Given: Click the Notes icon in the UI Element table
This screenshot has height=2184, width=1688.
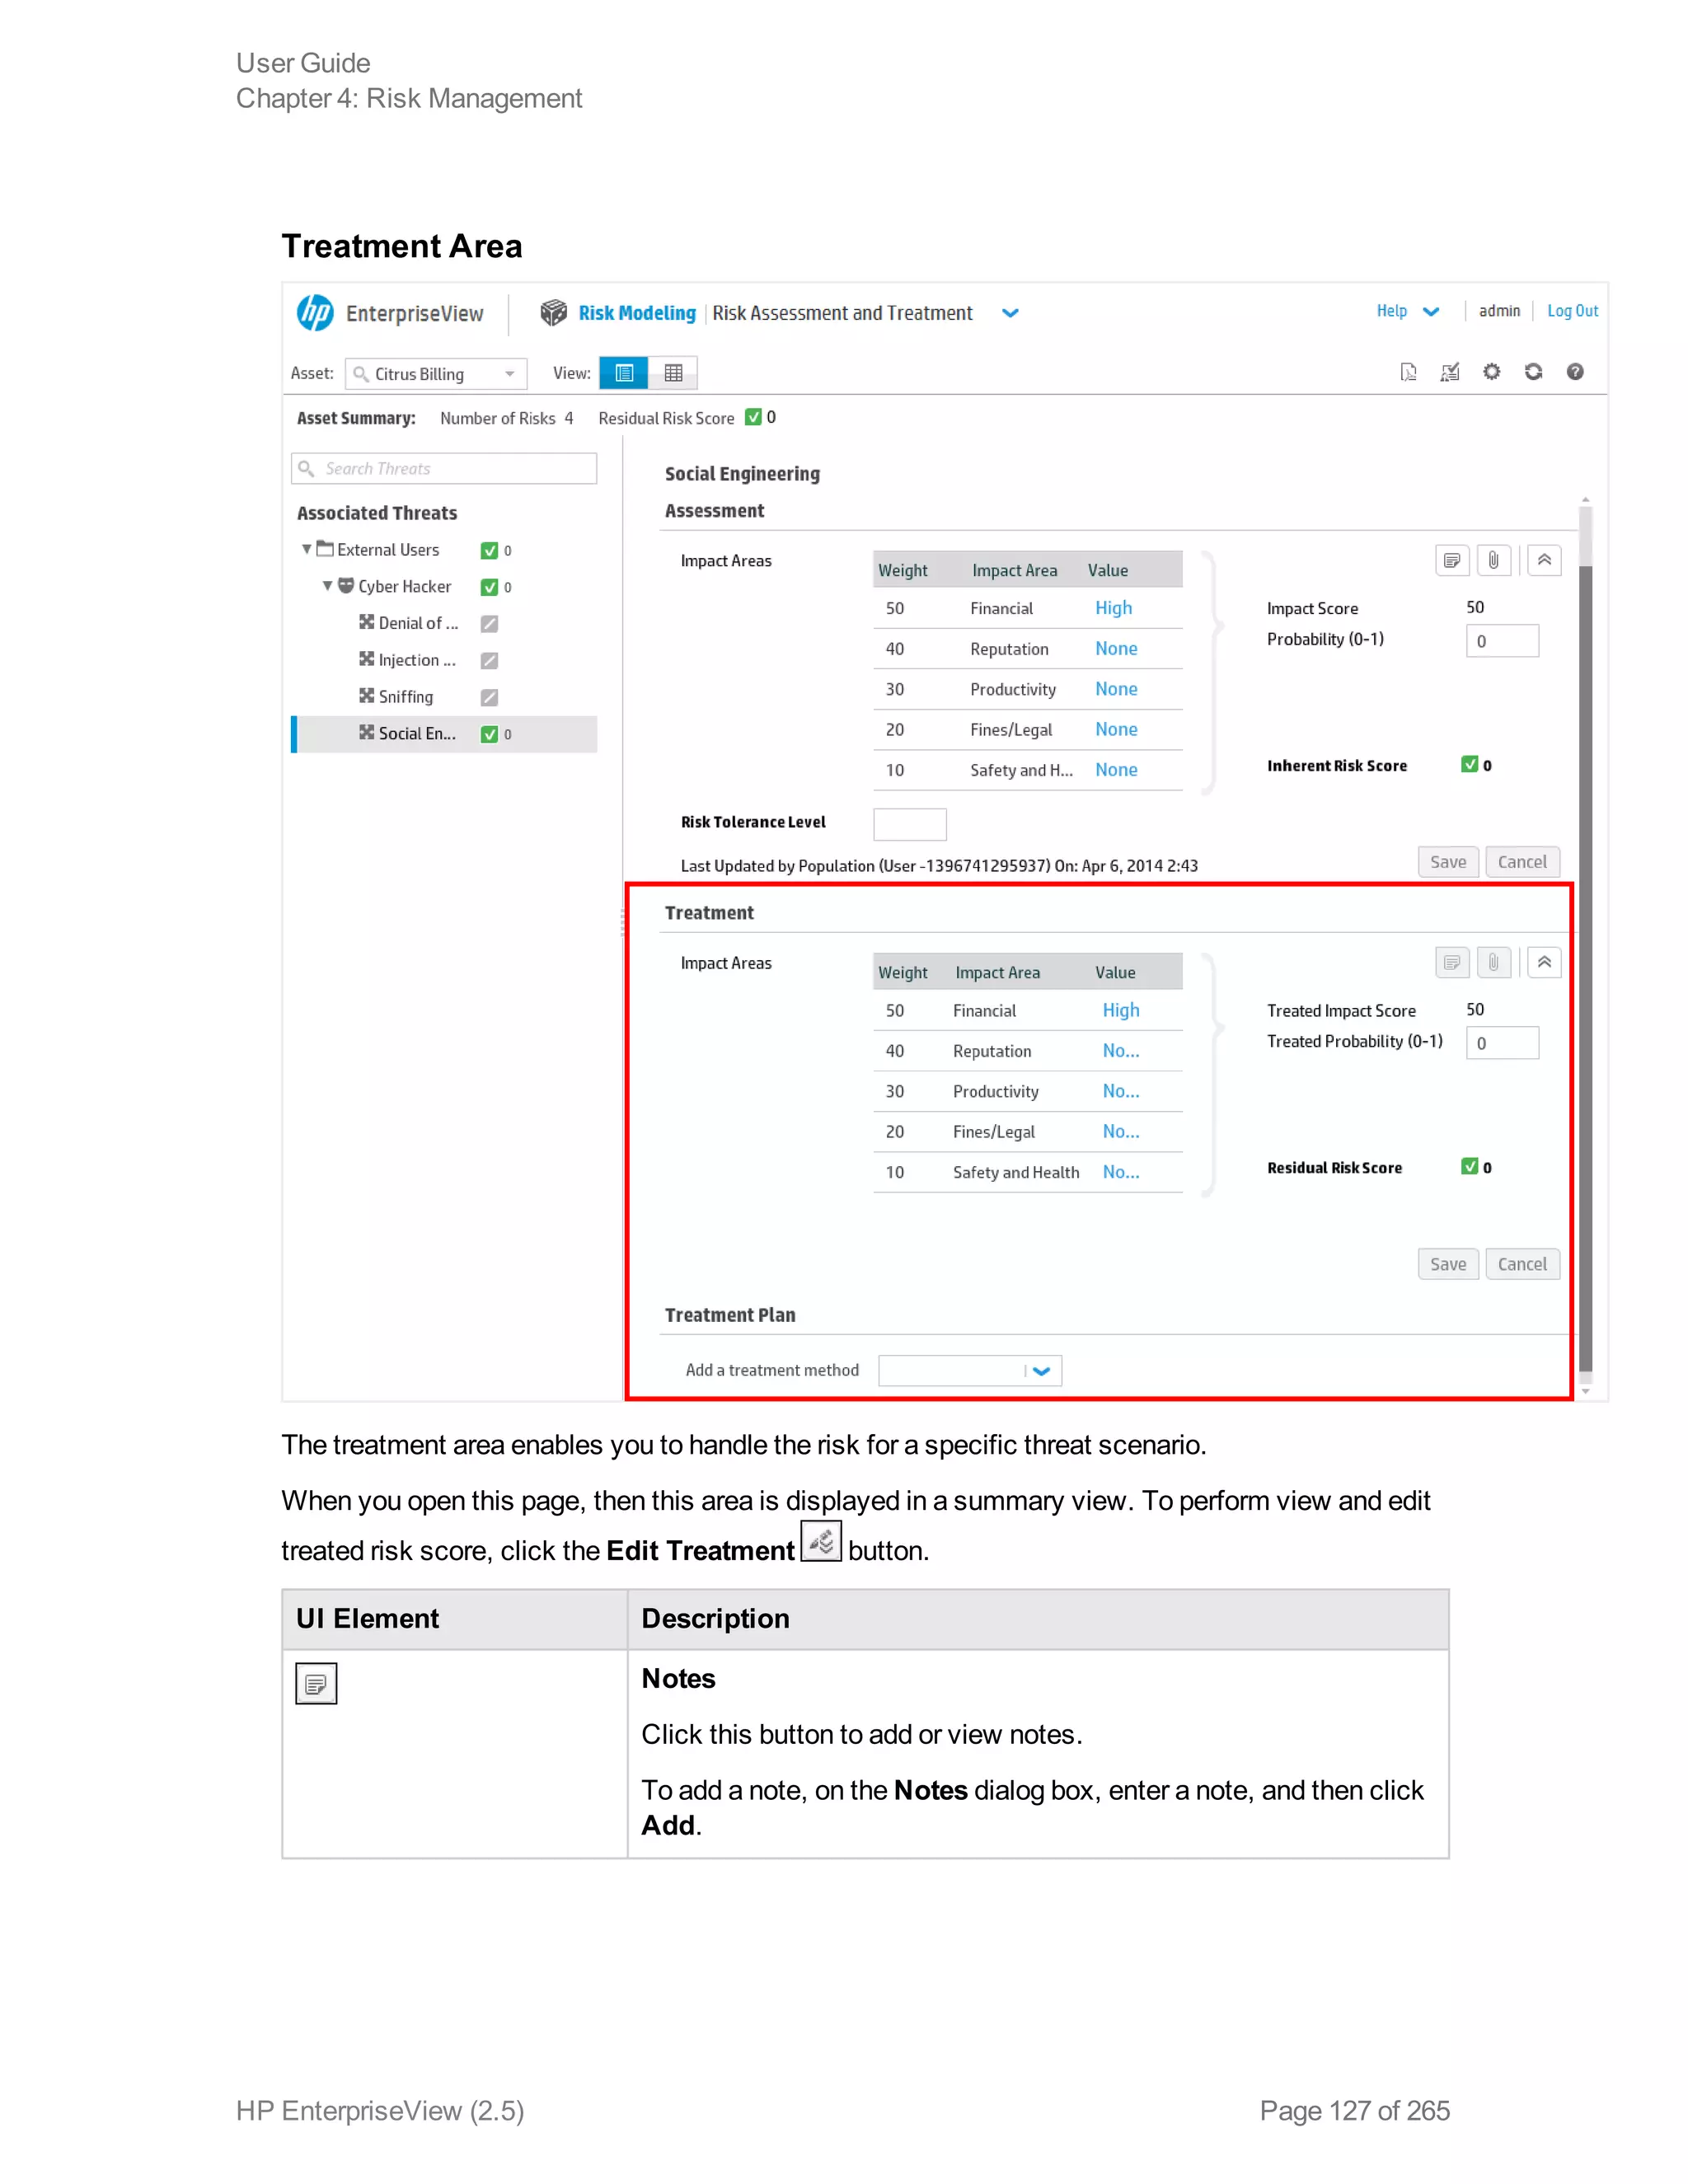Looking at the screenshot, I should pos(316,1683).
